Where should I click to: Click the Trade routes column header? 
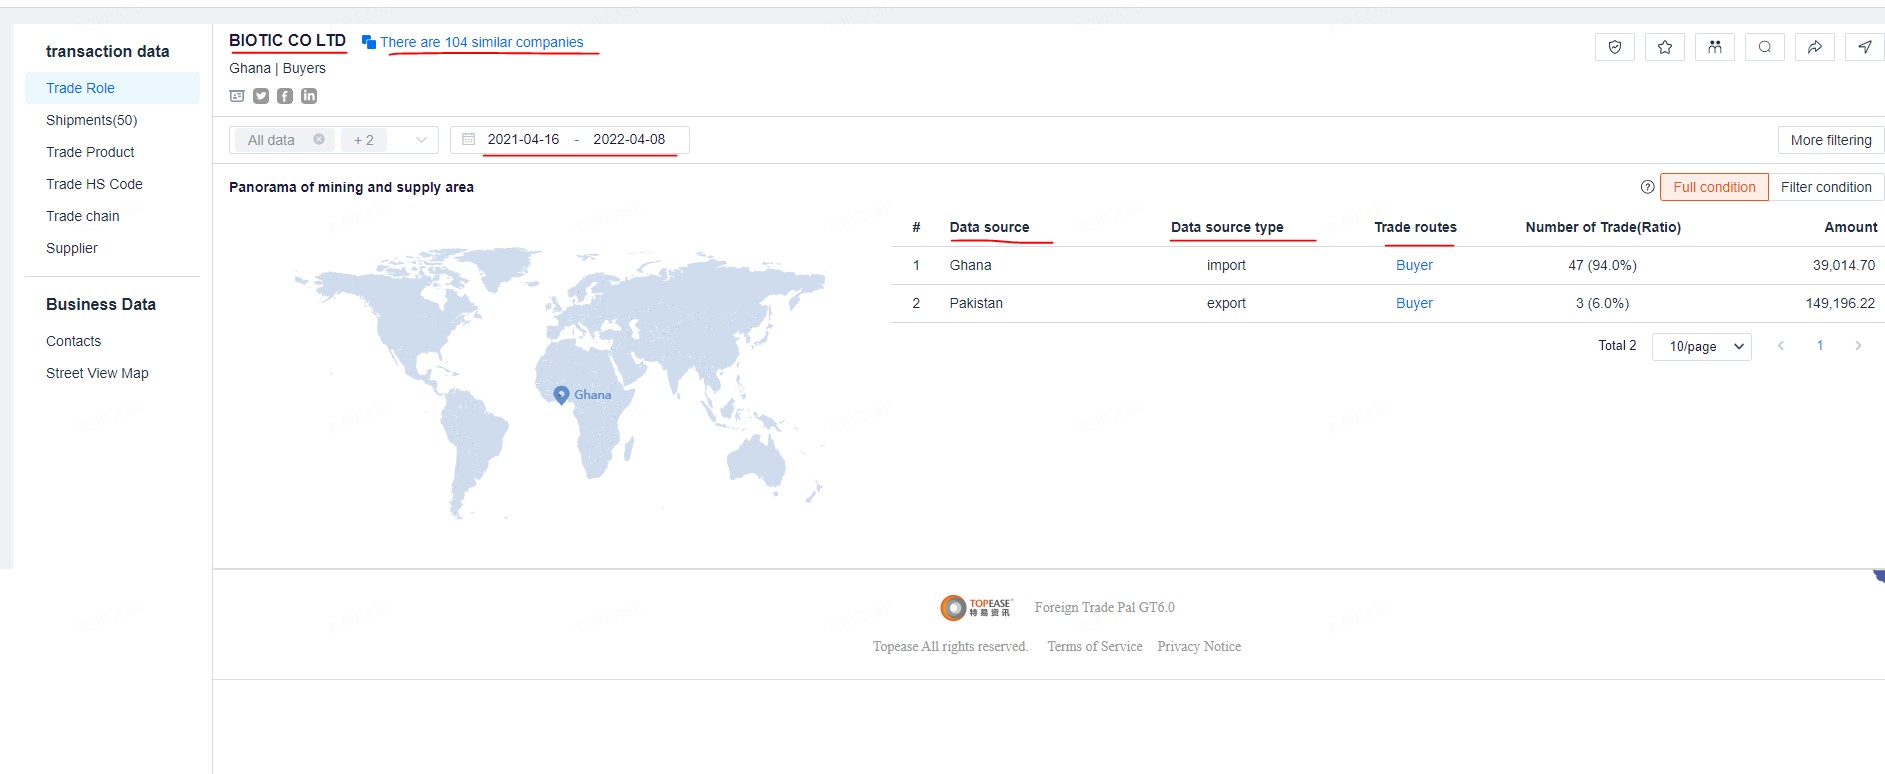1415,227
